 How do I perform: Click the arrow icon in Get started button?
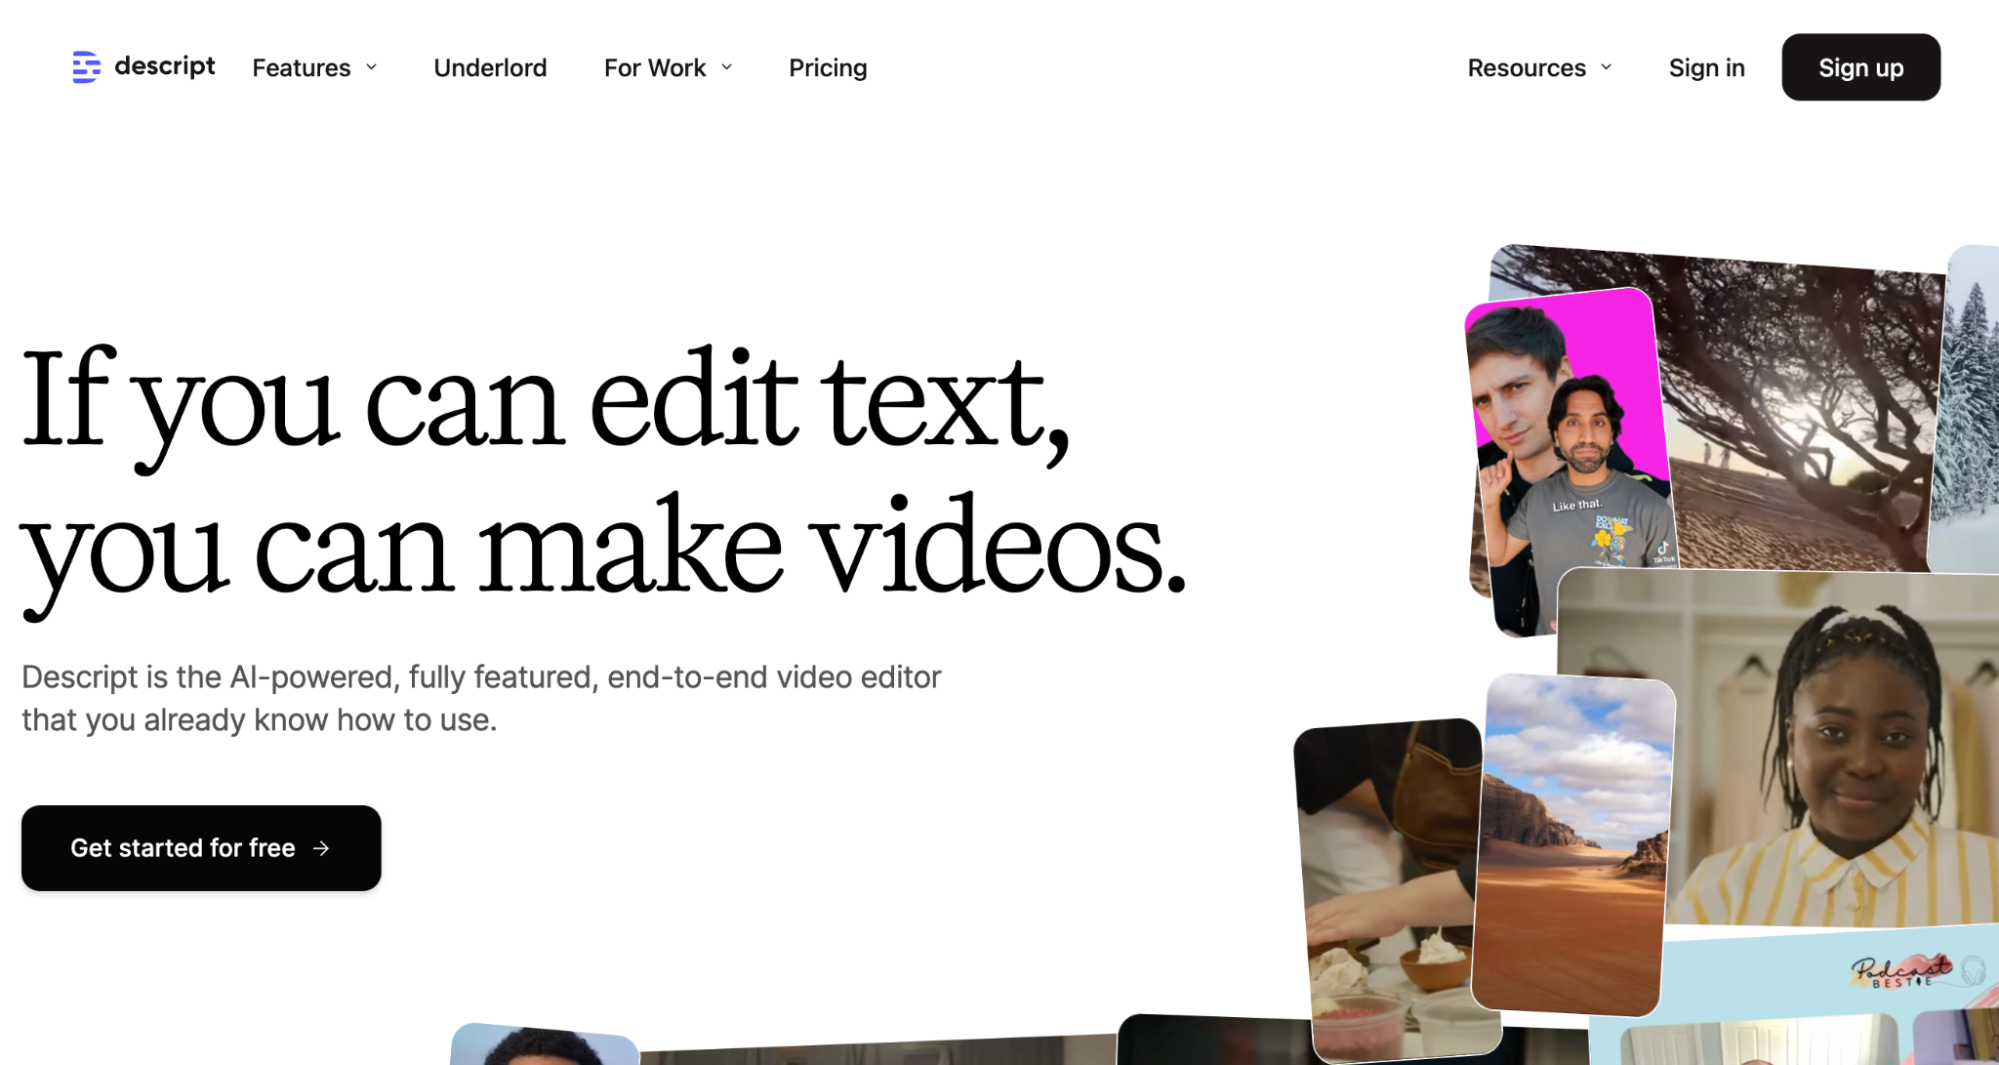pos(321,848)
